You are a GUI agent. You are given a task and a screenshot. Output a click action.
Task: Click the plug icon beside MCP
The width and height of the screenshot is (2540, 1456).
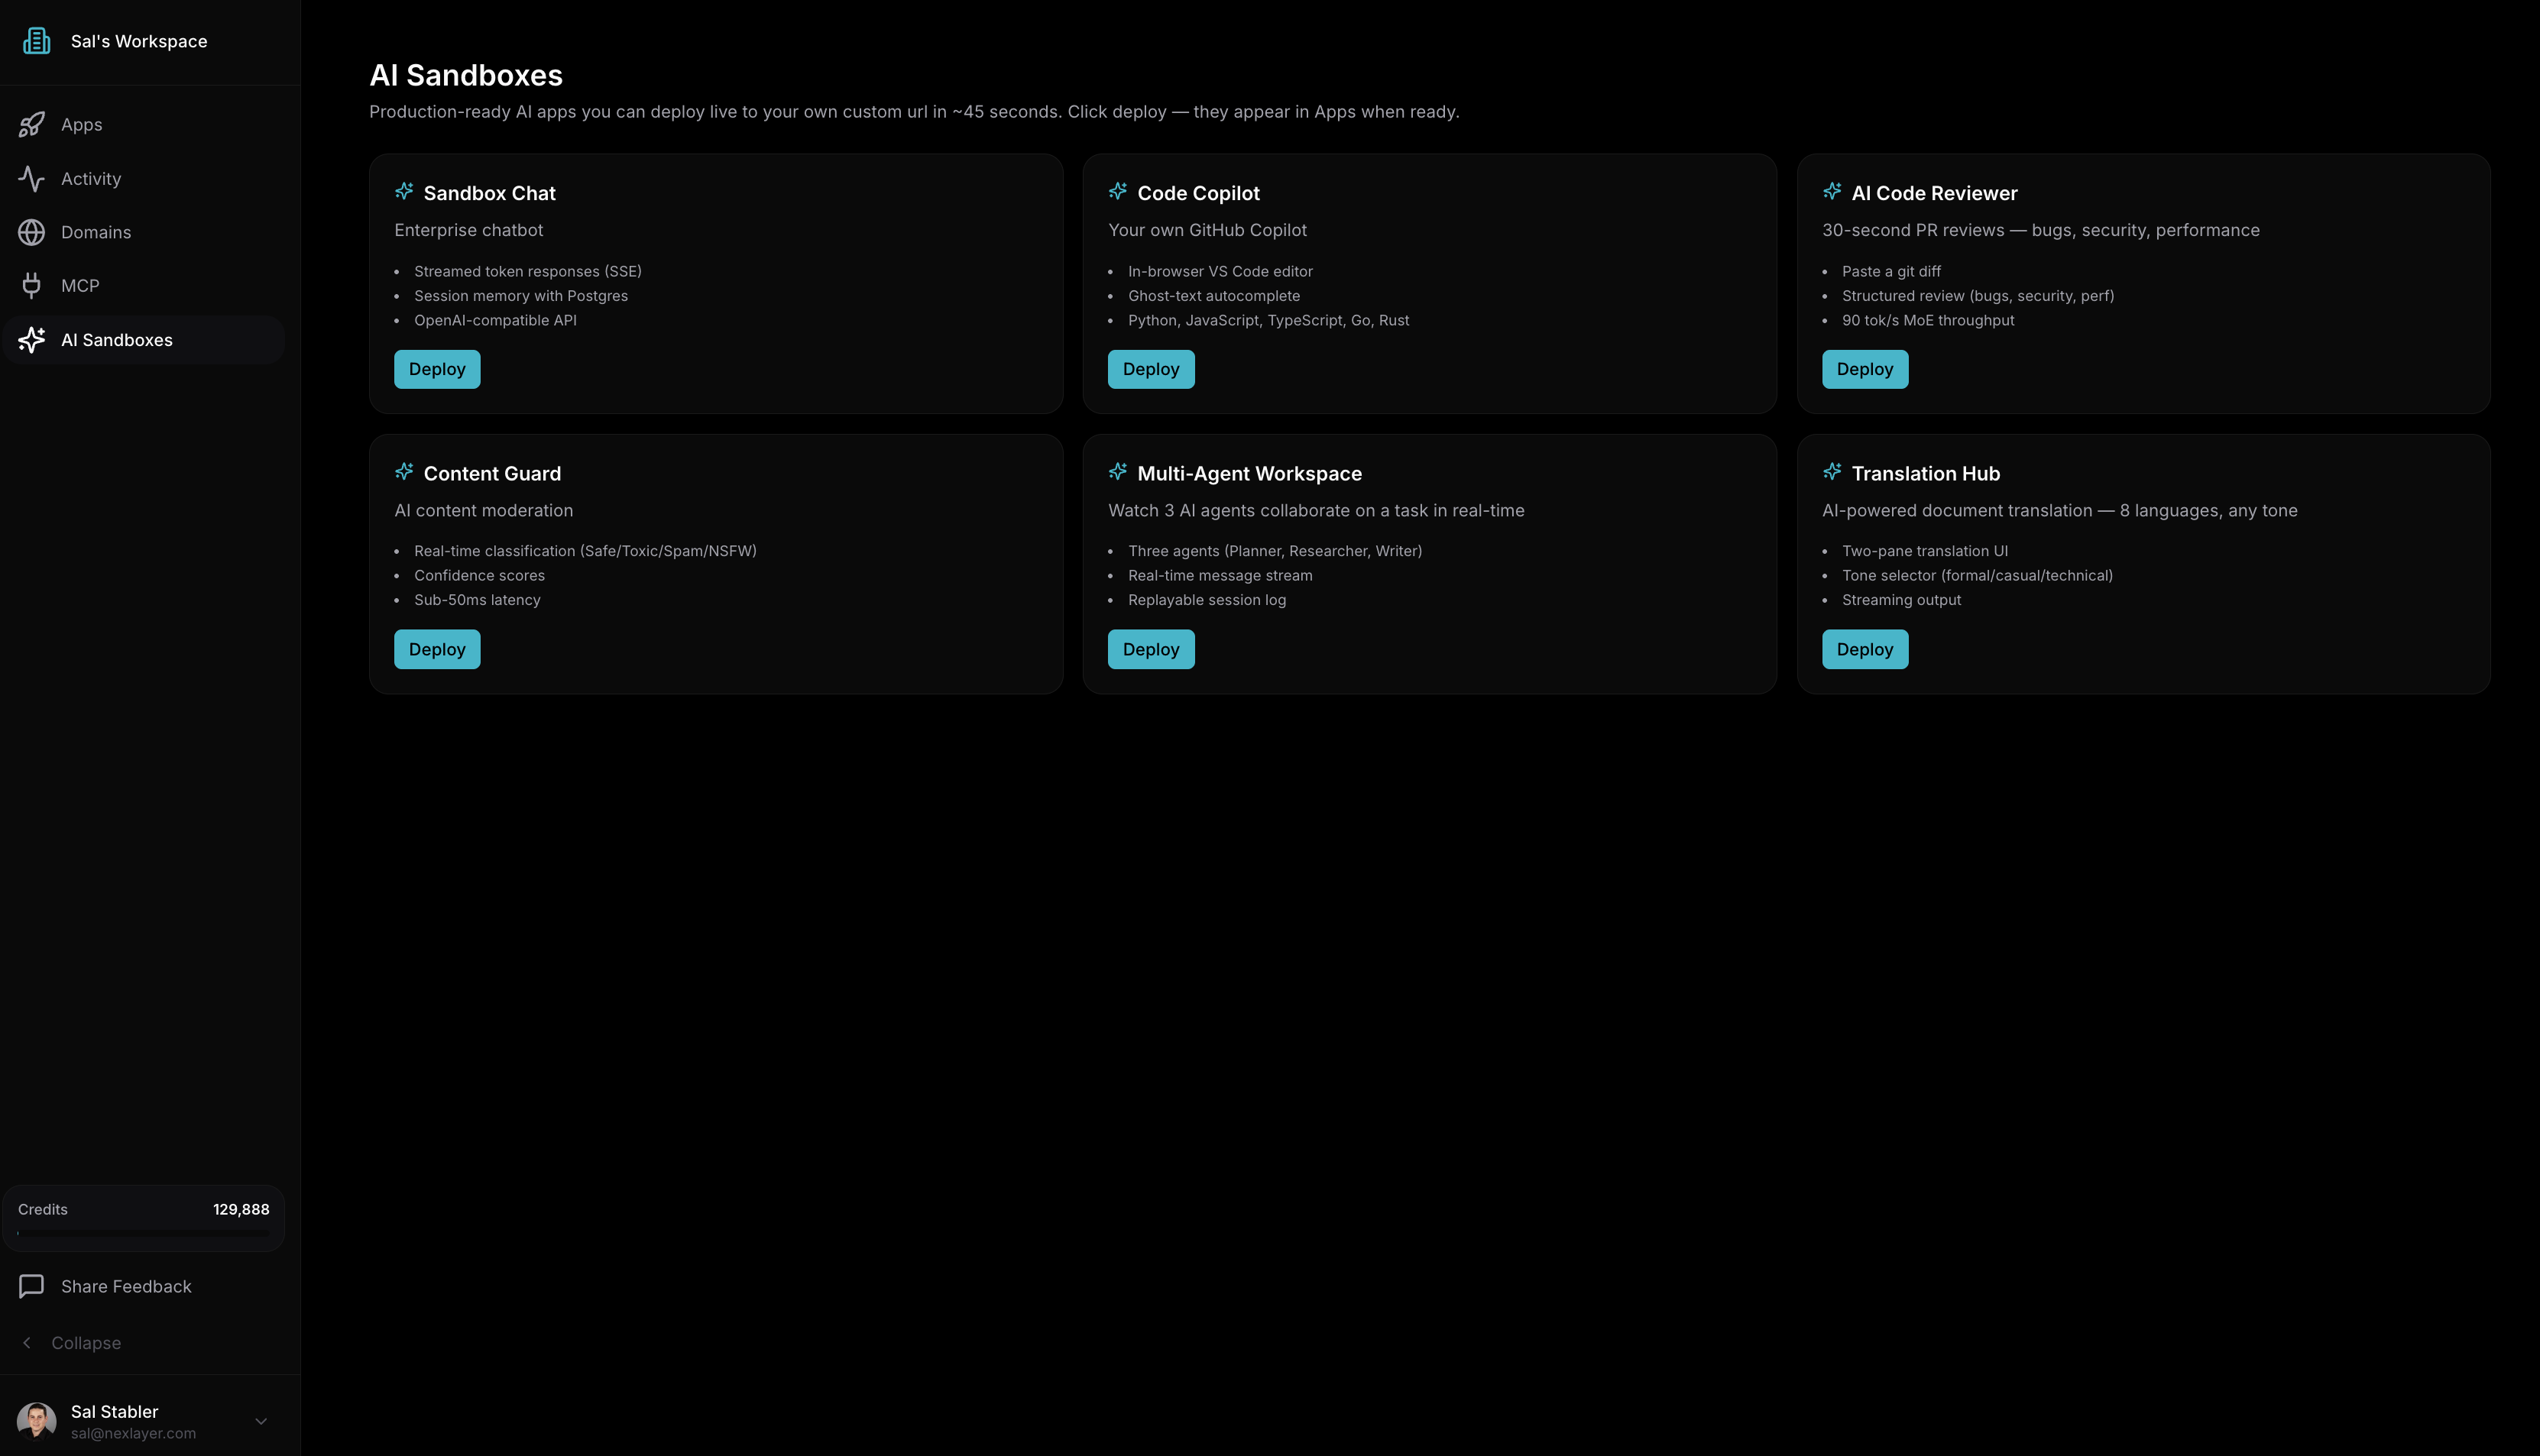(32, 285)
